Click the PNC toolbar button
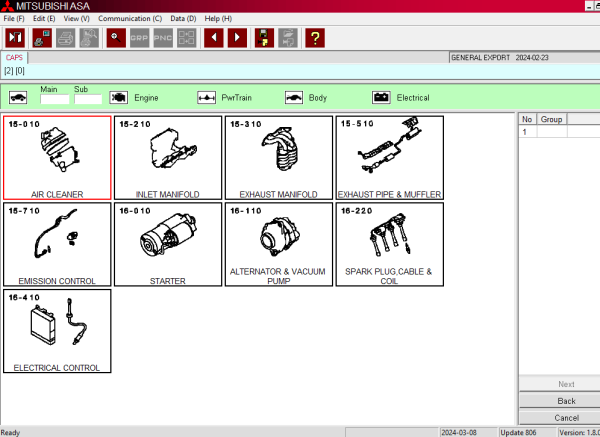The height and width of the screenshot is (437, 600). click(163, 38)
